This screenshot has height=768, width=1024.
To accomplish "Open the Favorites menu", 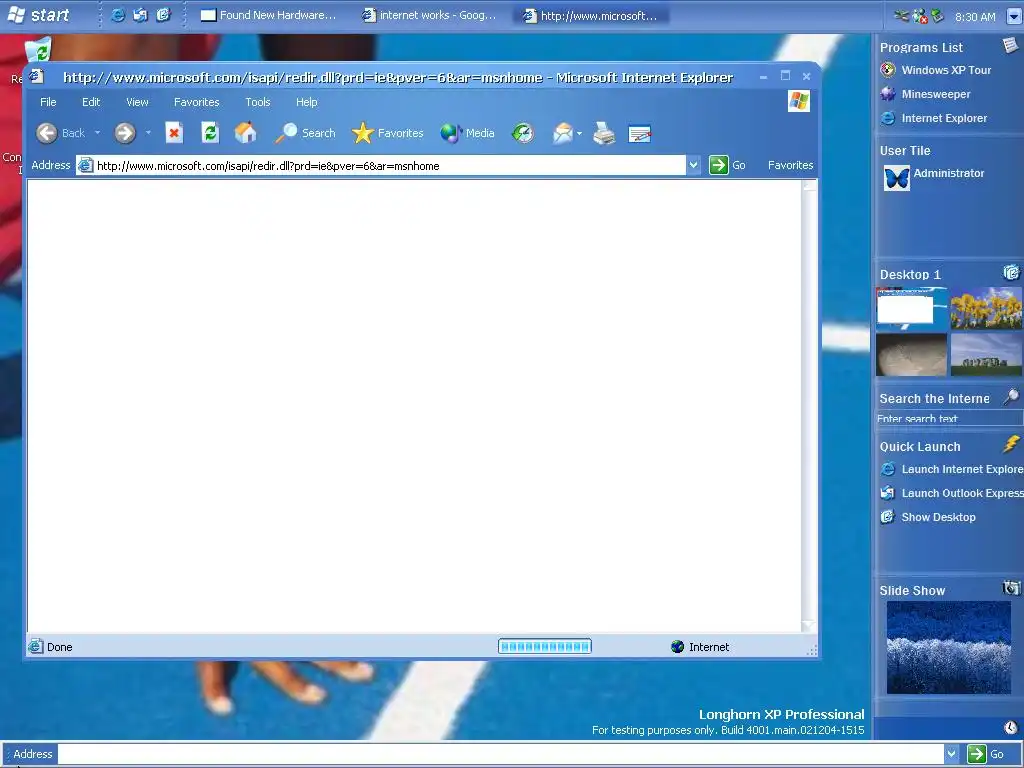I will (197, 102).
